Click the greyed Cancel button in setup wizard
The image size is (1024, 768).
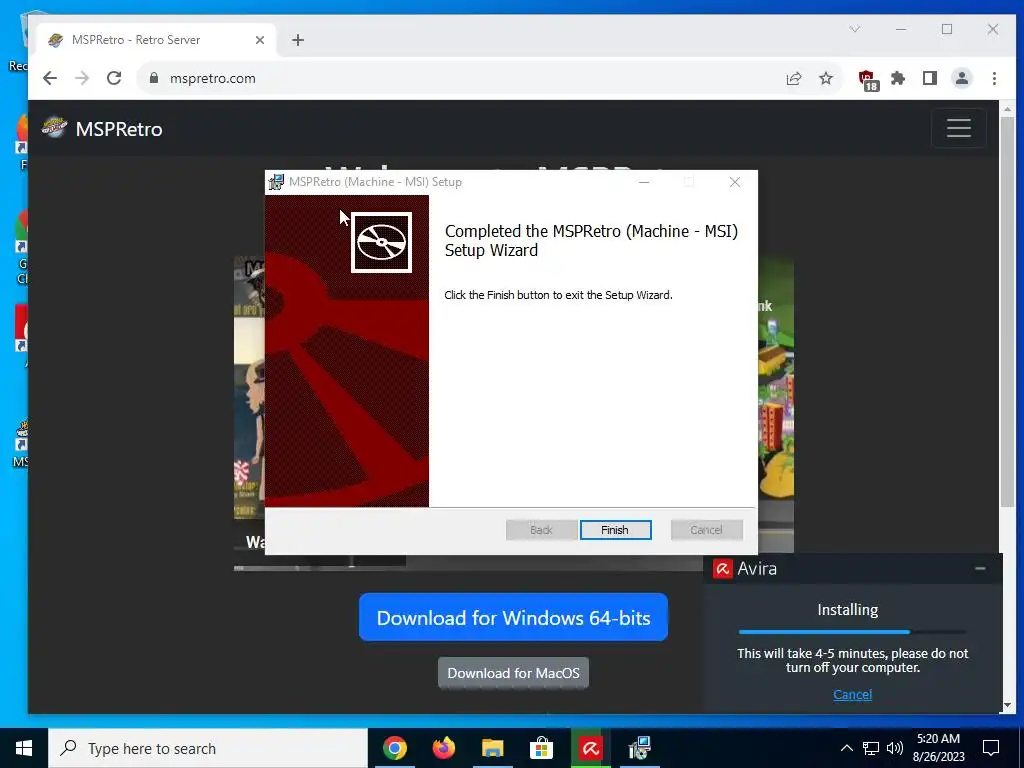pyautogui.click(x=707, y=530)
